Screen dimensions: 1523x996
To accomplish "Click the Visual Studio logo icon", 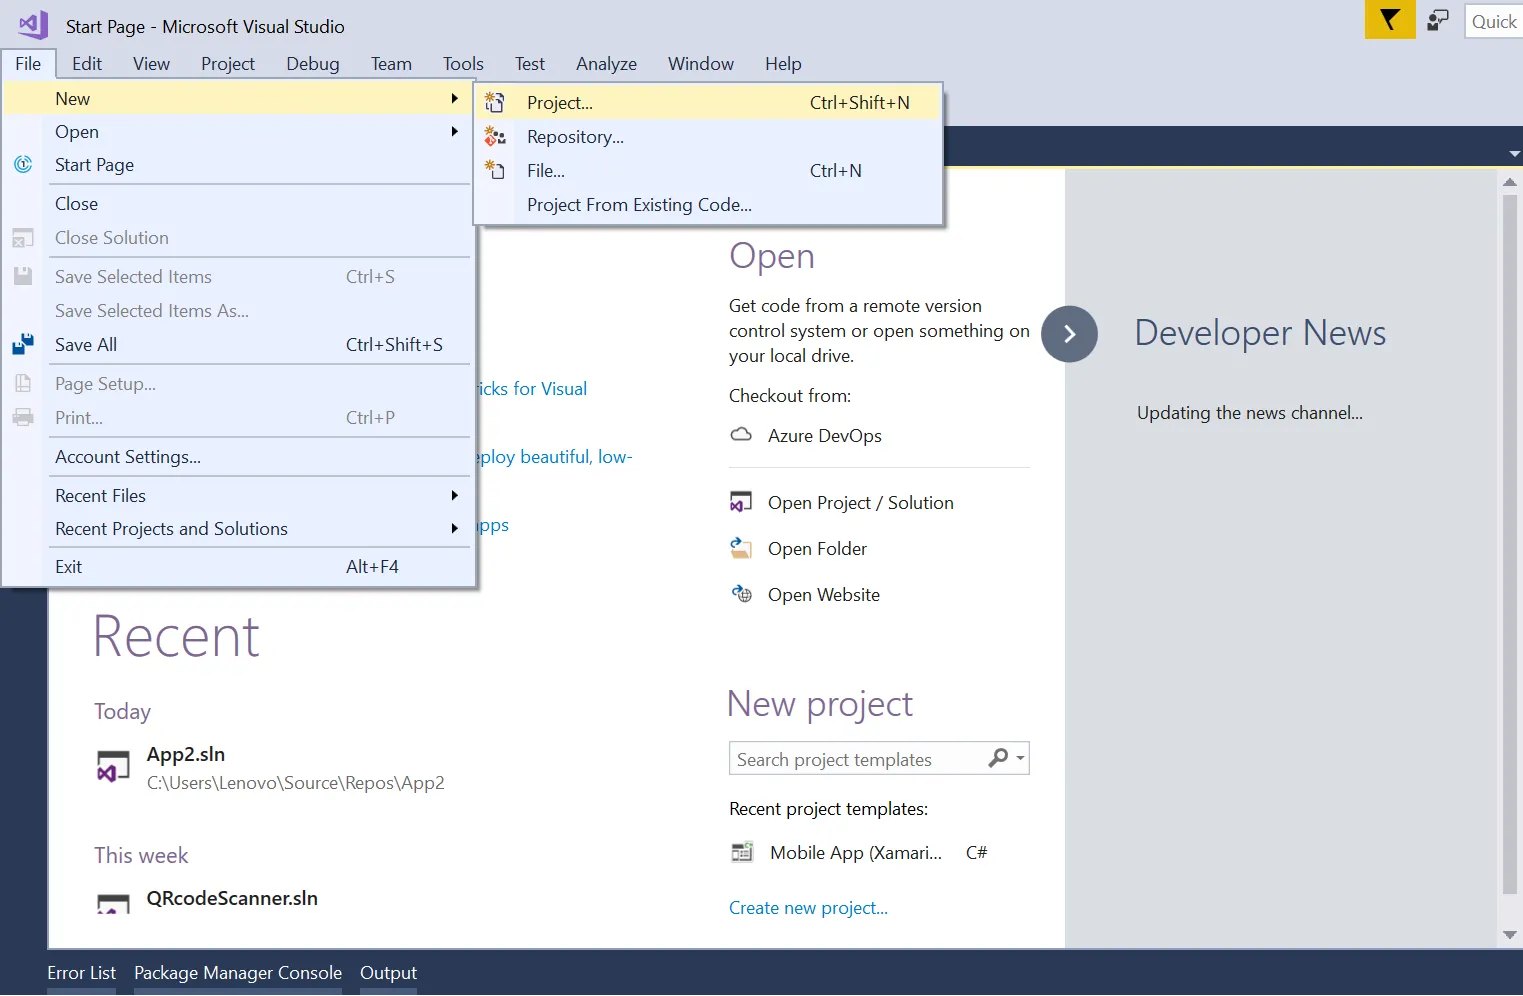I will (x=33, y=25).
